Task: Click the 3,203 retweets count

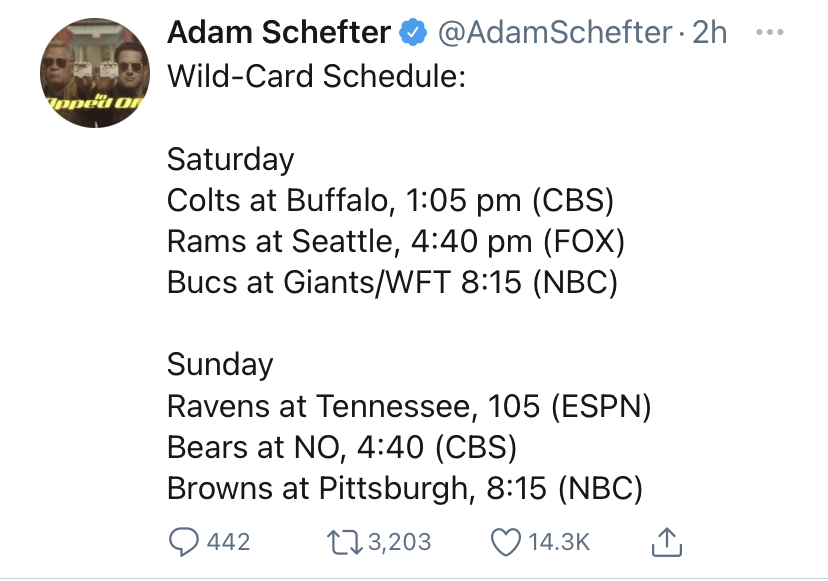Action: coord(399,542)
